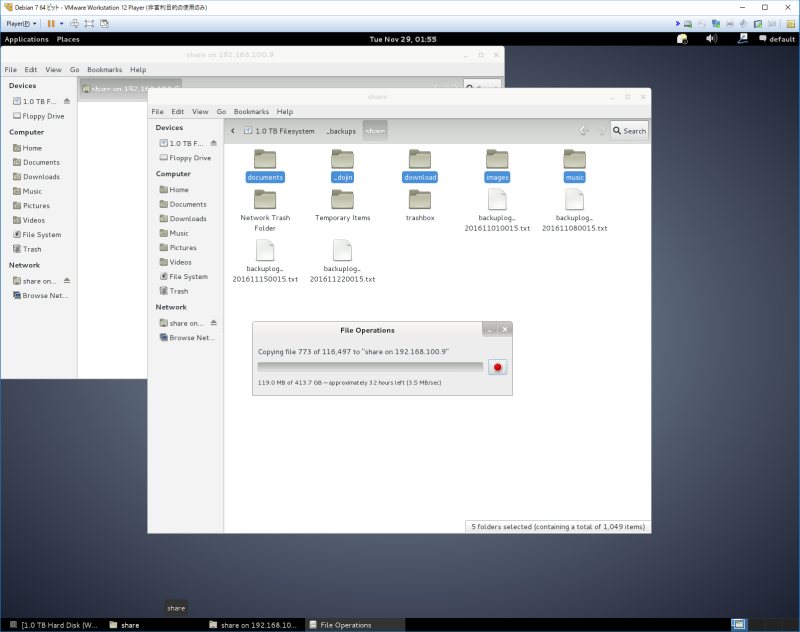This screenshot has height=632, width=800.
Task: Select the music folder icon
Action: [574, 159]
